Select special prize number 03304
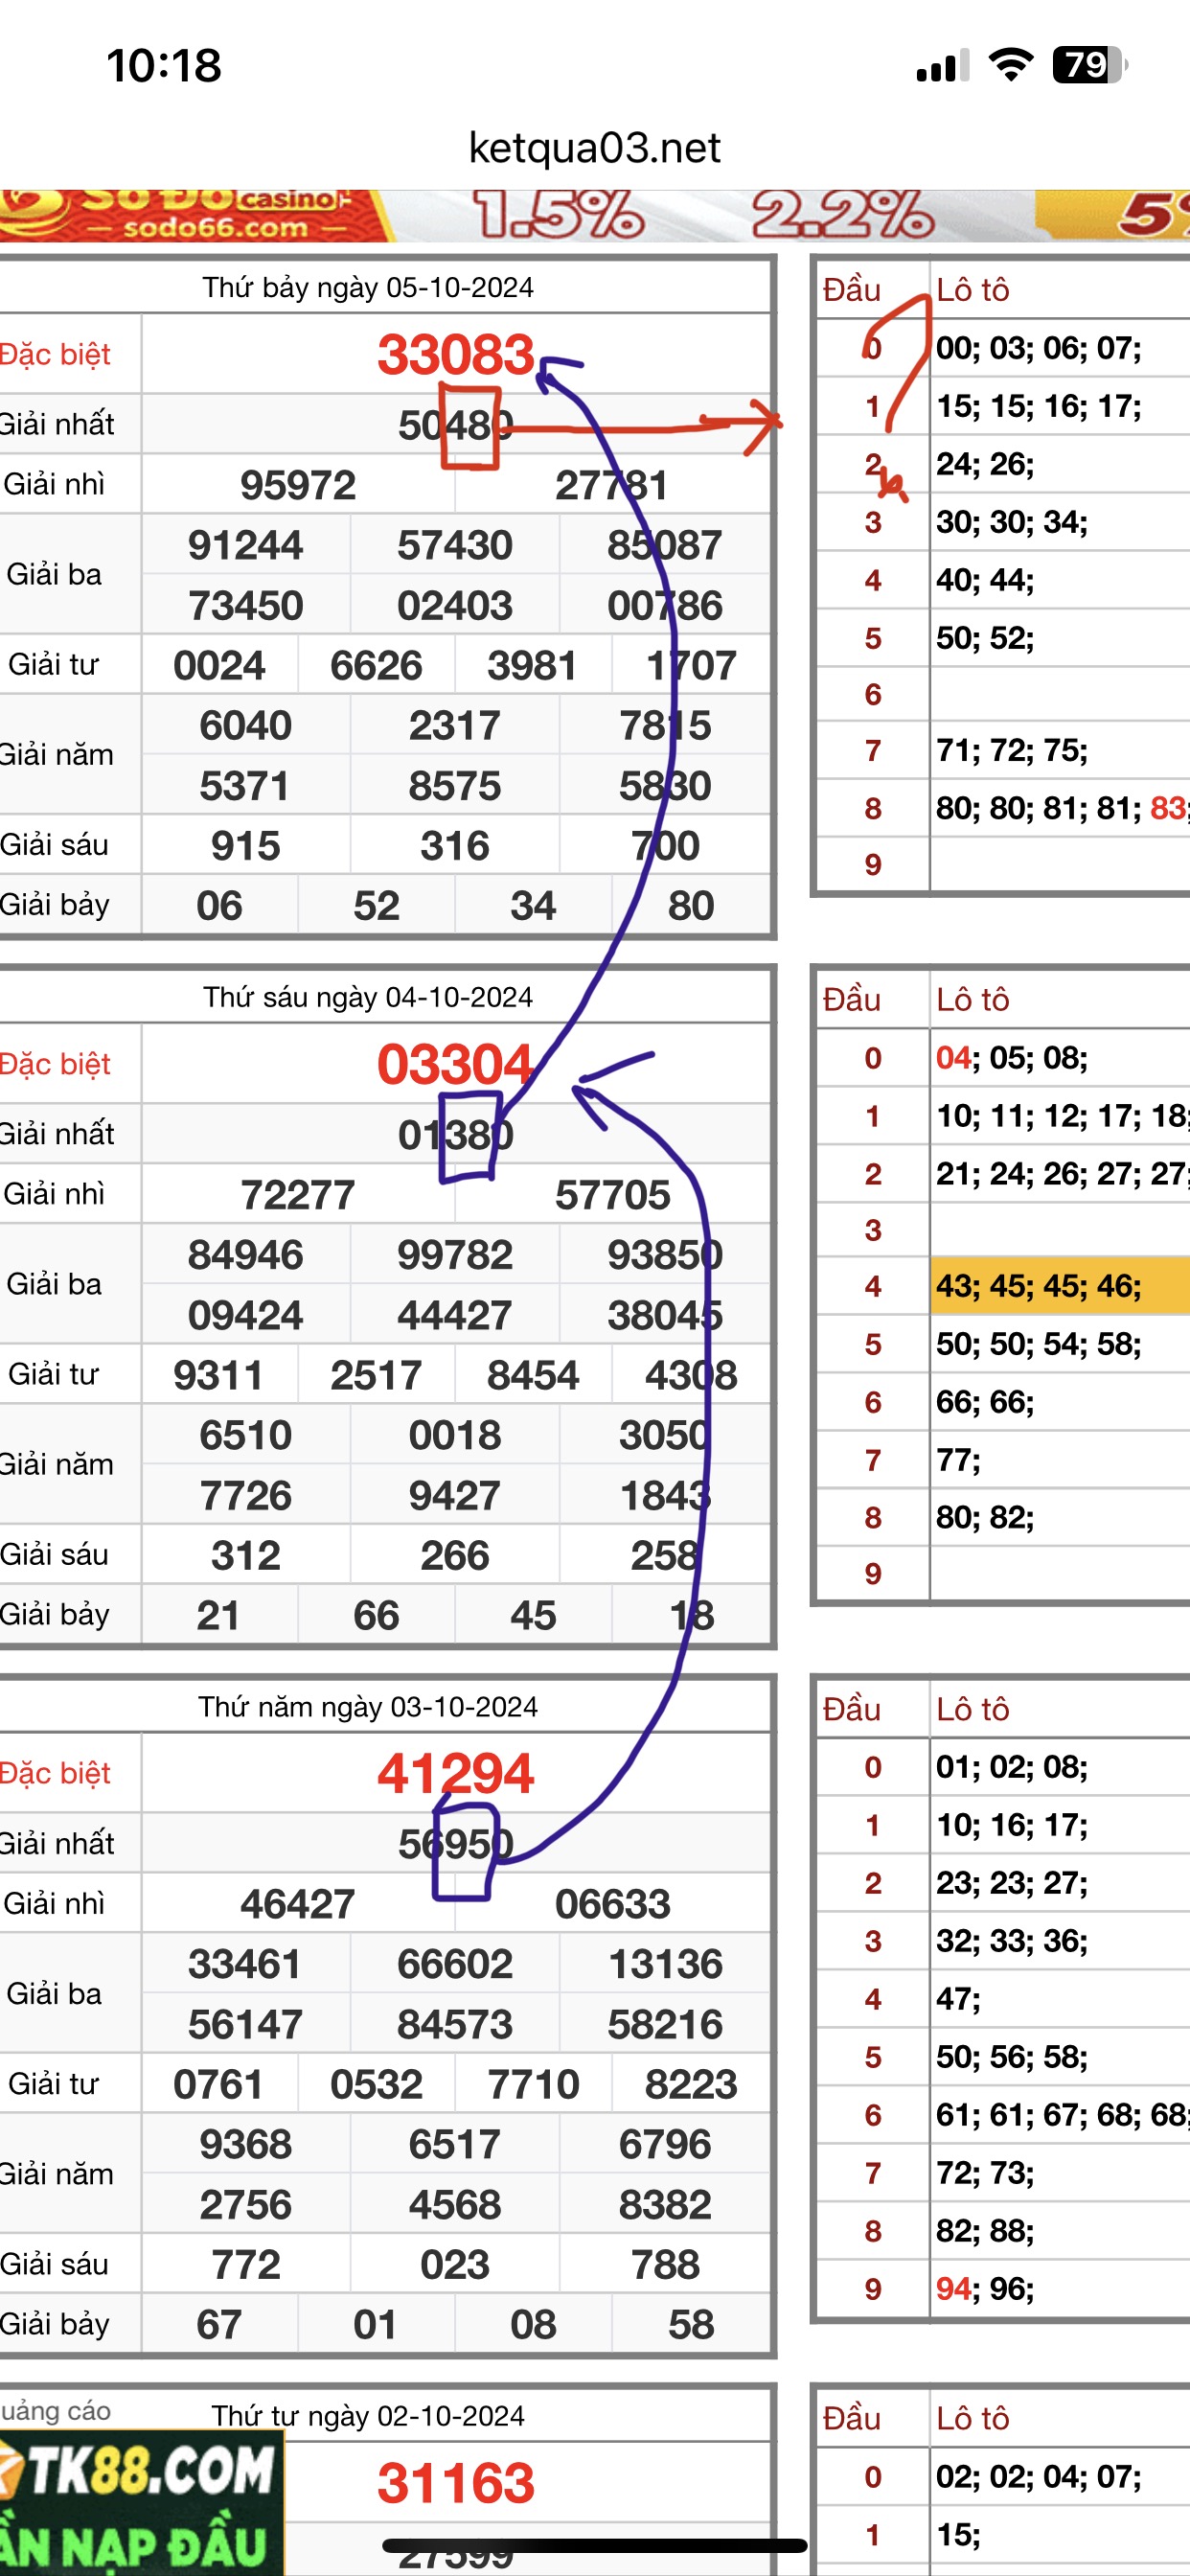The height and width of the screenshot is (2576, 1190). click(456, 1064)
